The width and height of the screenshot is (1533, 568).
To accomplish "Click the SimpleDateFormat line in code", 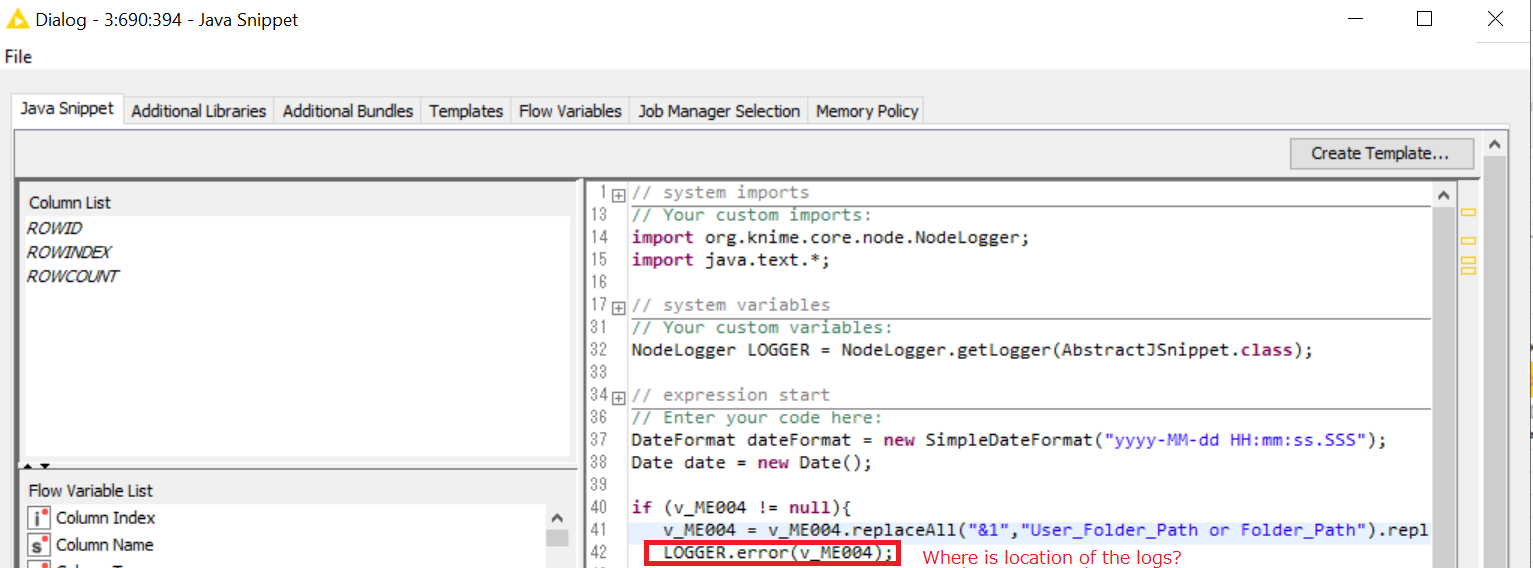I will pyautogui.click(x=1009, y=440).
